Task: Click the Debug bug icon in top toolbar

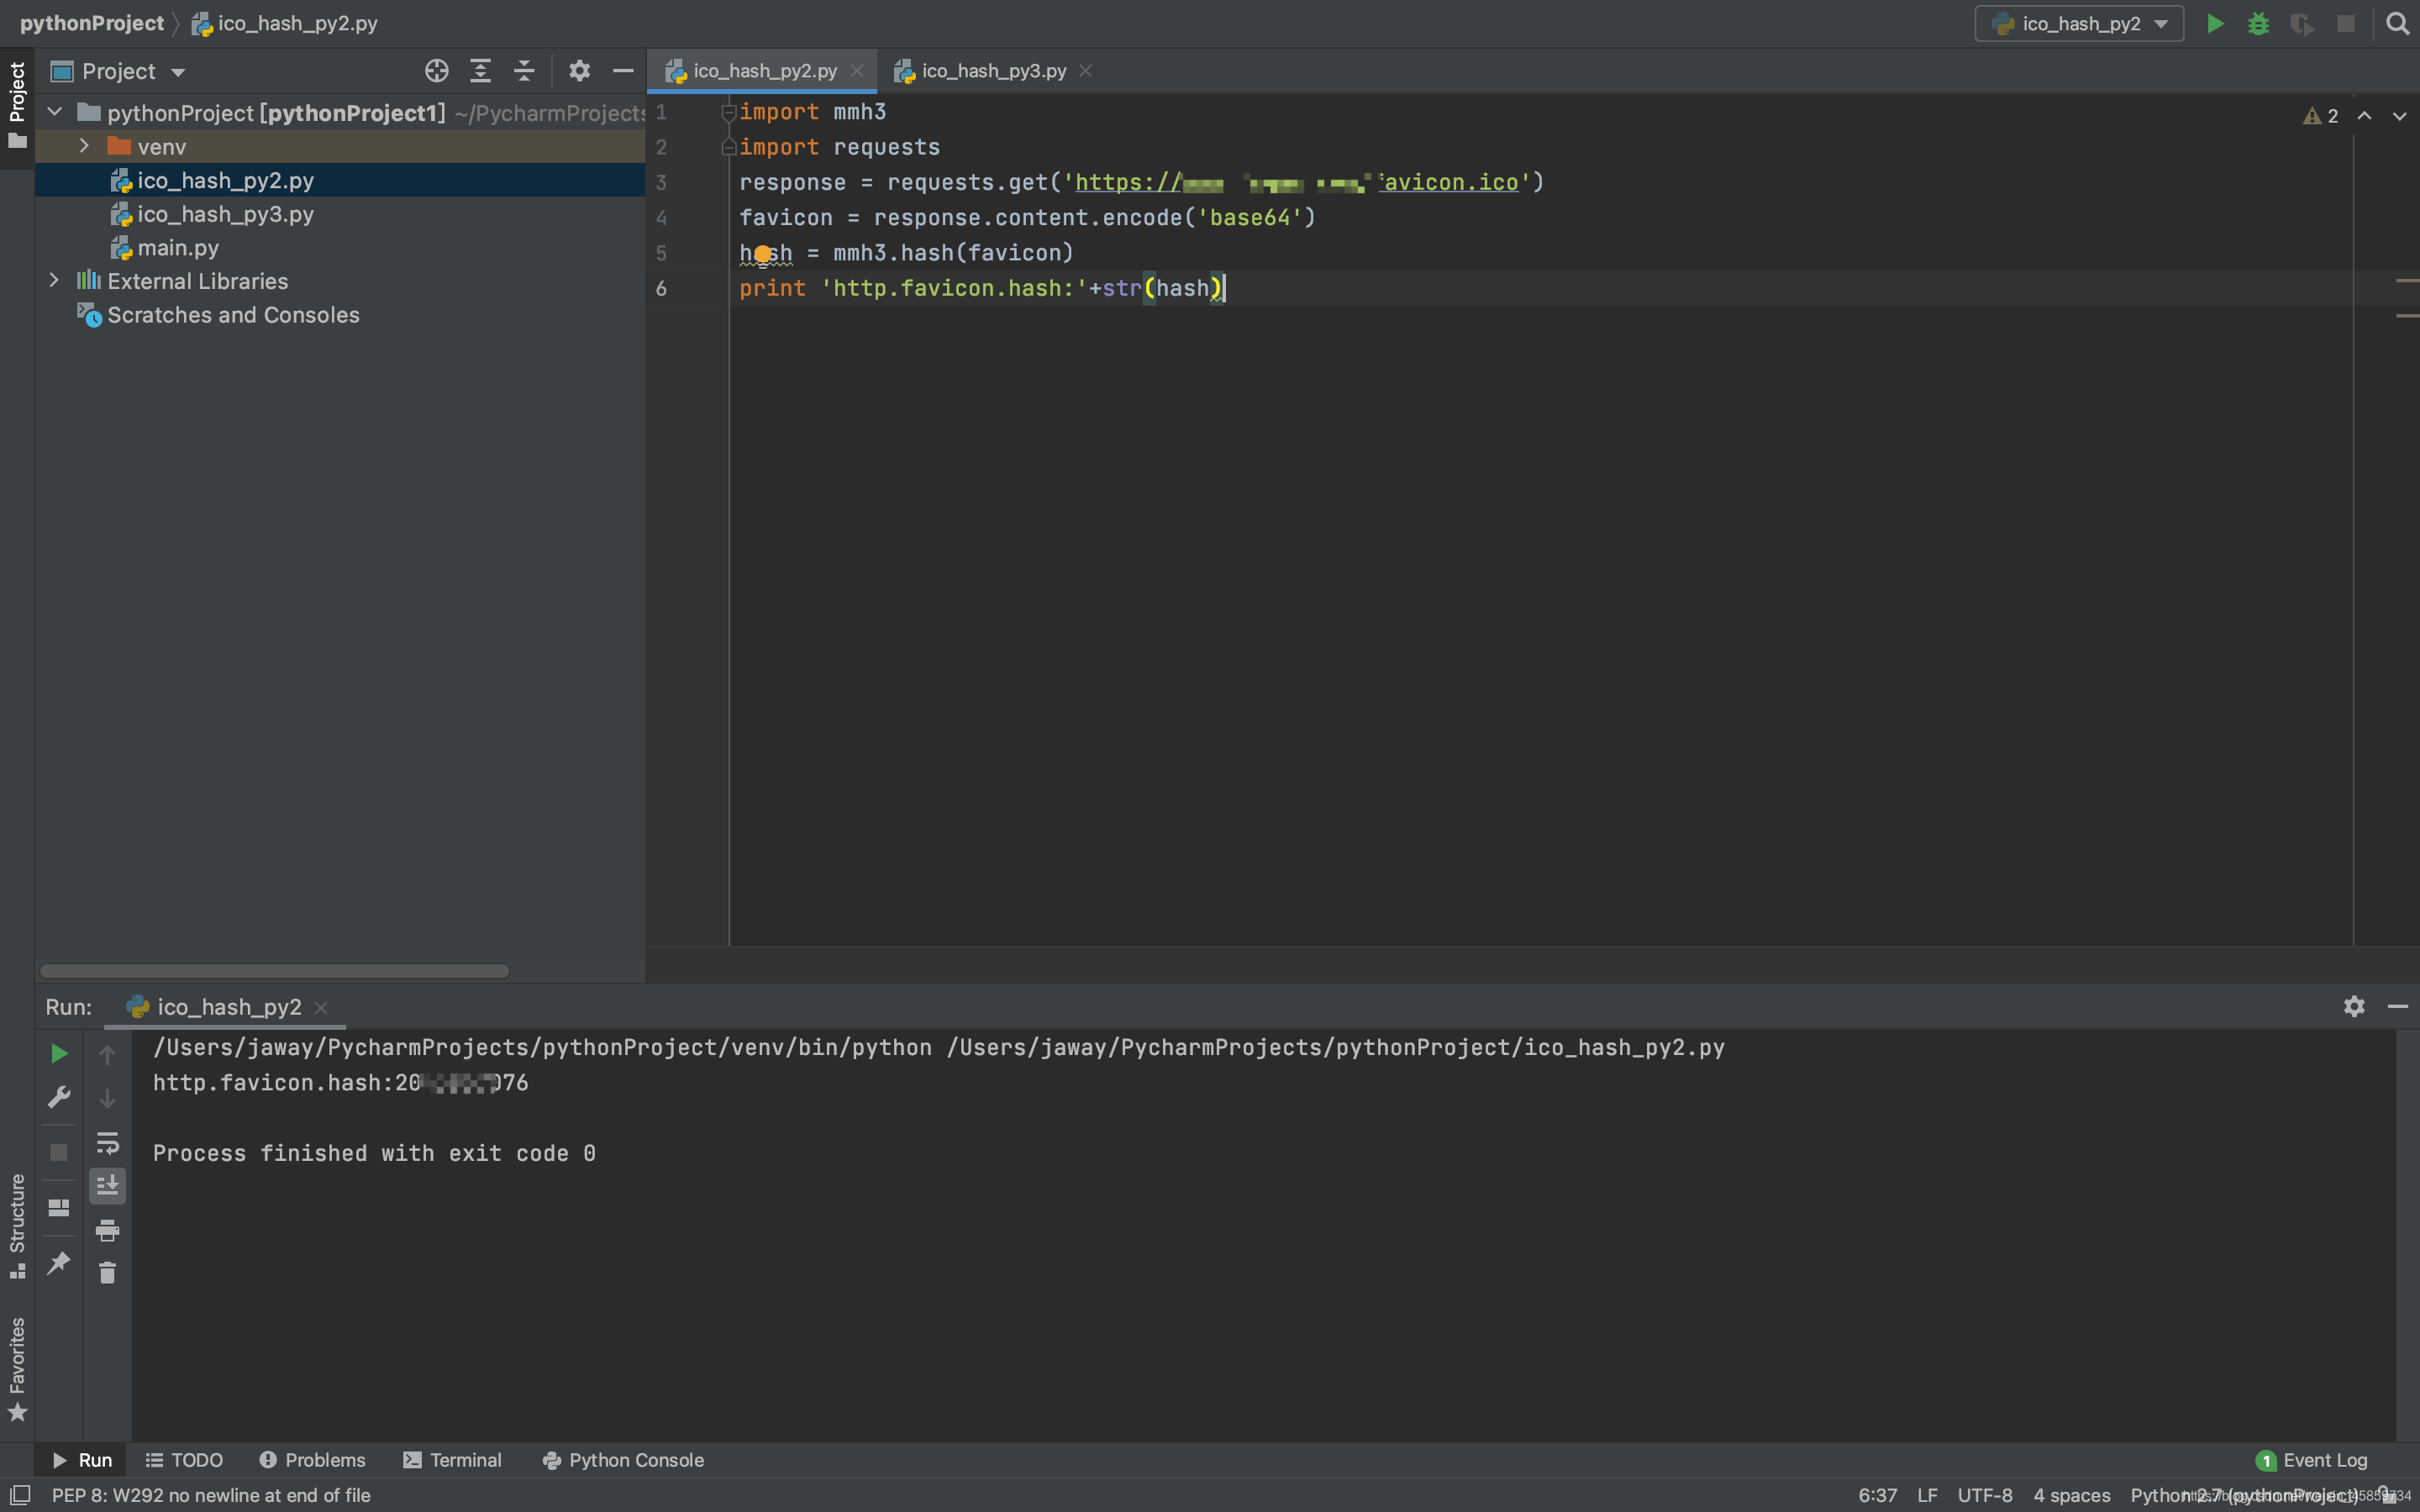Action: (x=2258, y=24)
